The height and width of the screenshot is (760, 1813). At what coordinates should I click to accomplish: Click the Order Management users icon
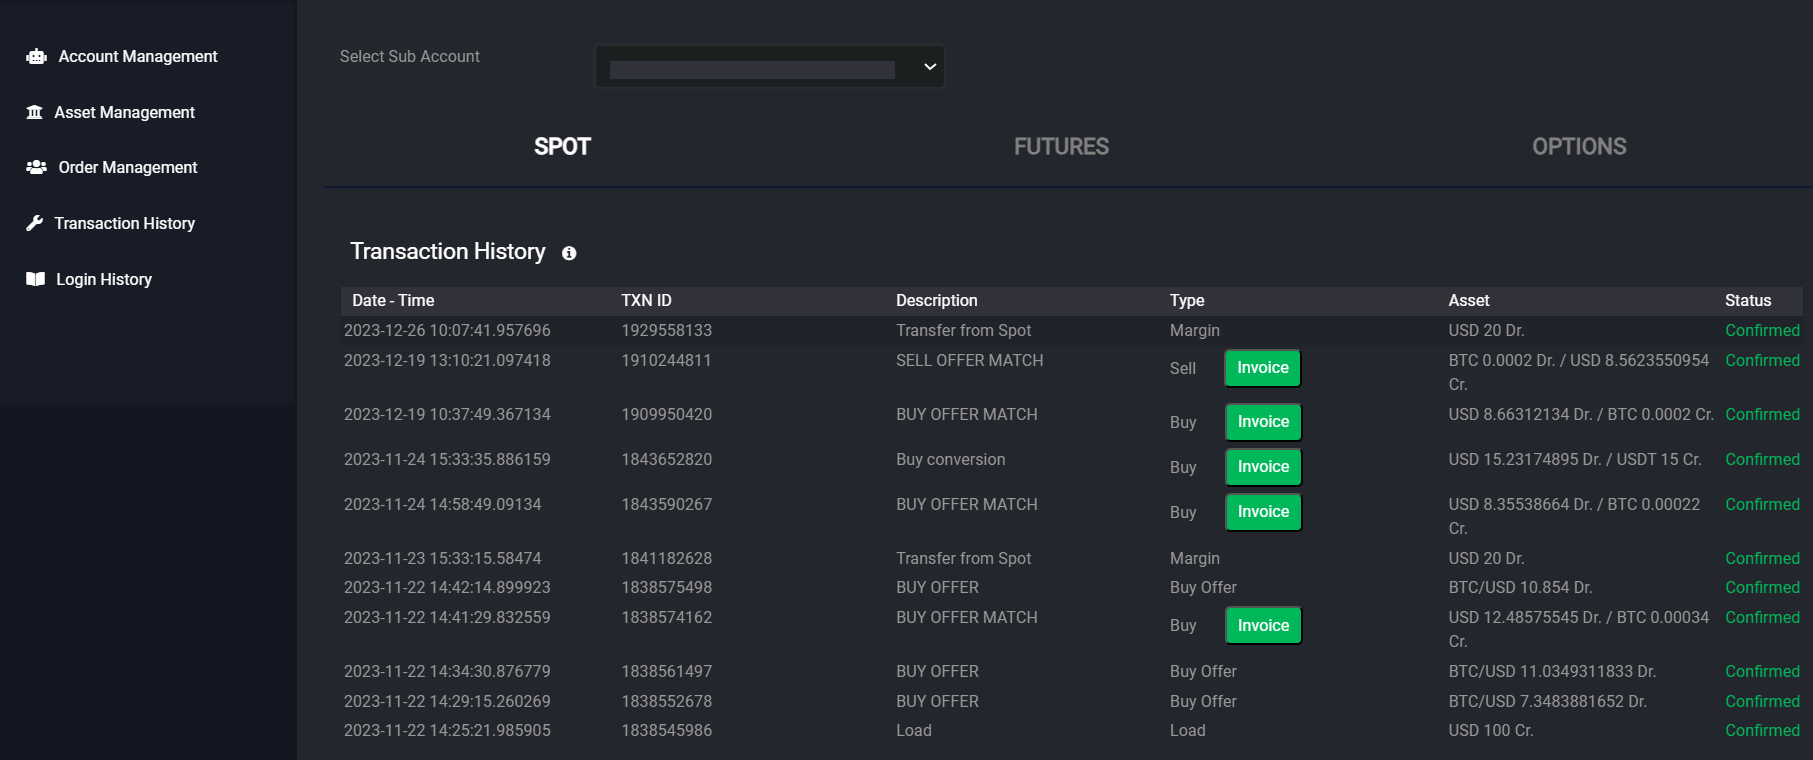pyautogui.click(x=36, y=167)
